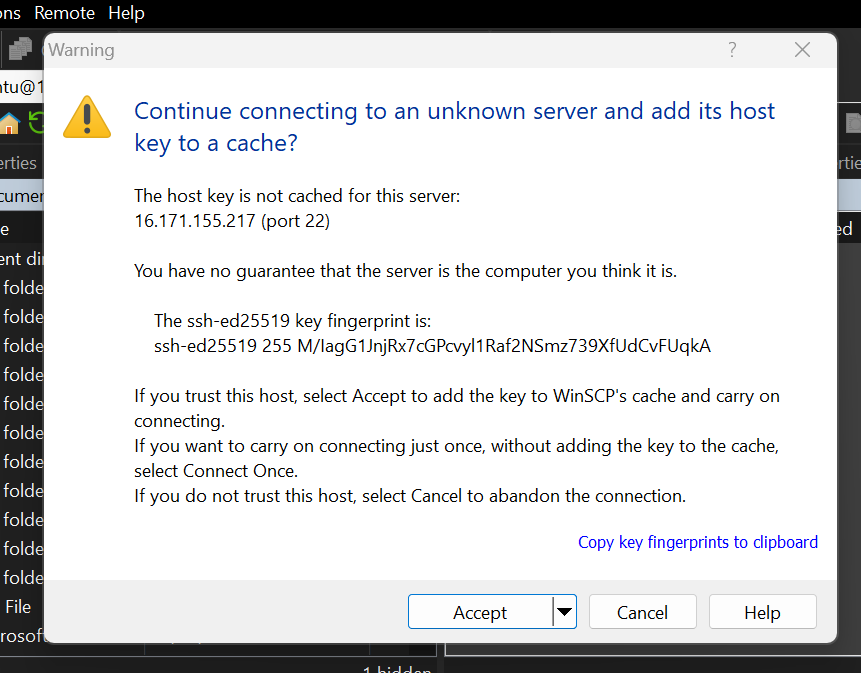Select the ubuntu session tab
861x673 pixels.
tap(21, 86)
